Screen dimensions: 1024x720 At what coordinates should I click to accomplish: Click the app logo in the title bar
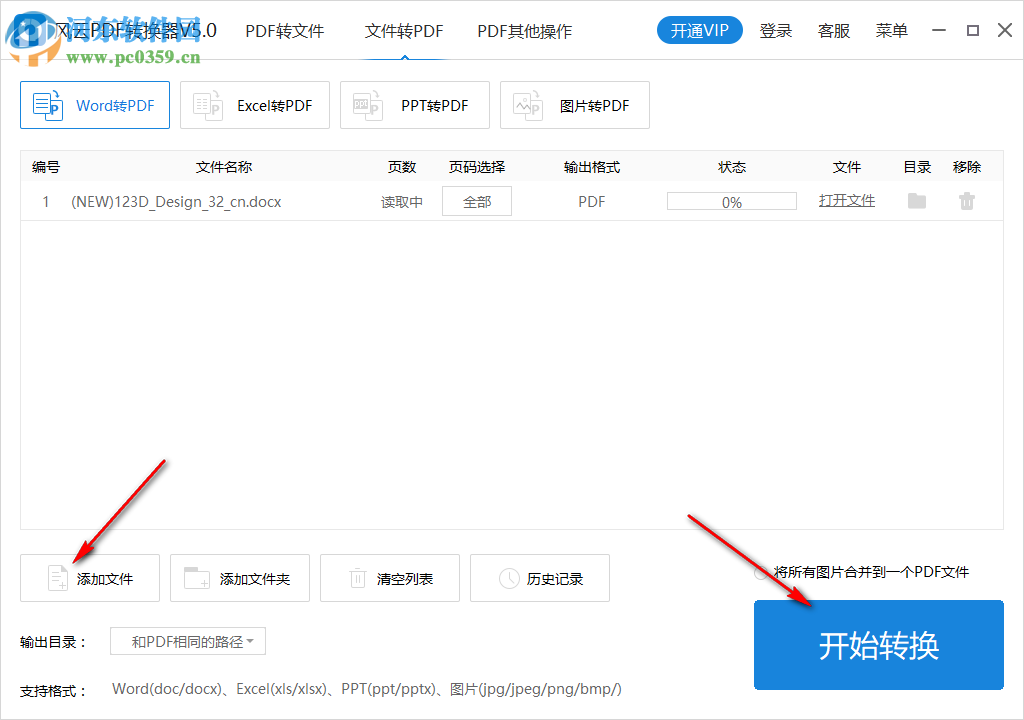tap(30, 30)
